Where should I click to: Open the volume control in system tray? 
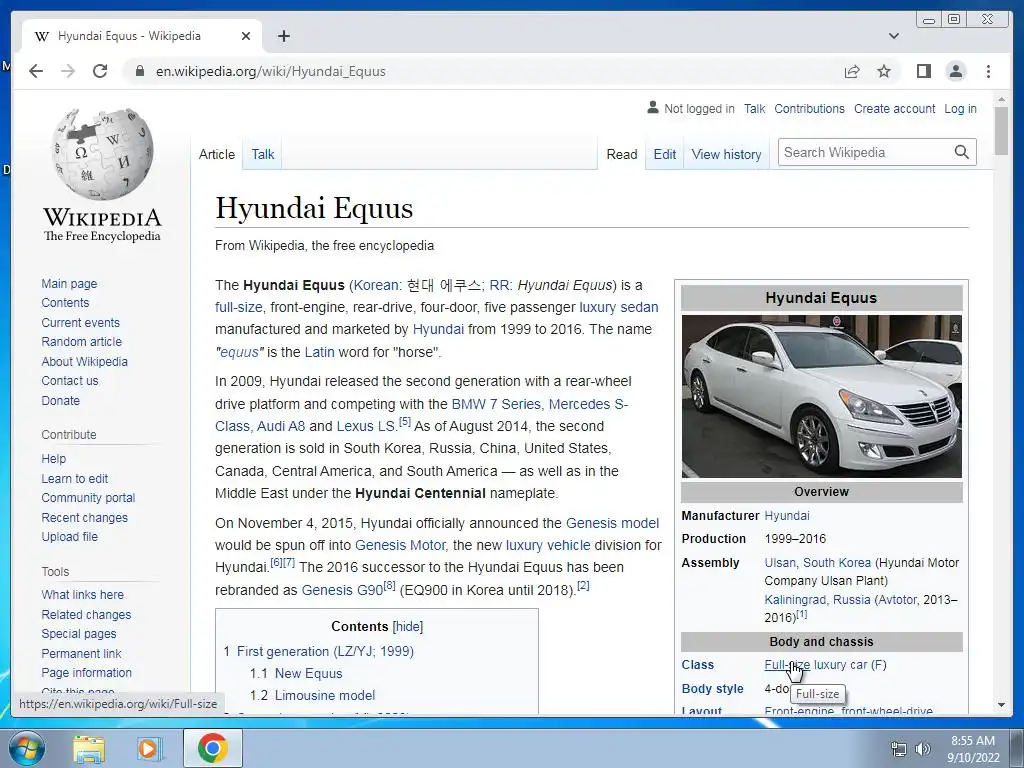[923, 749]
